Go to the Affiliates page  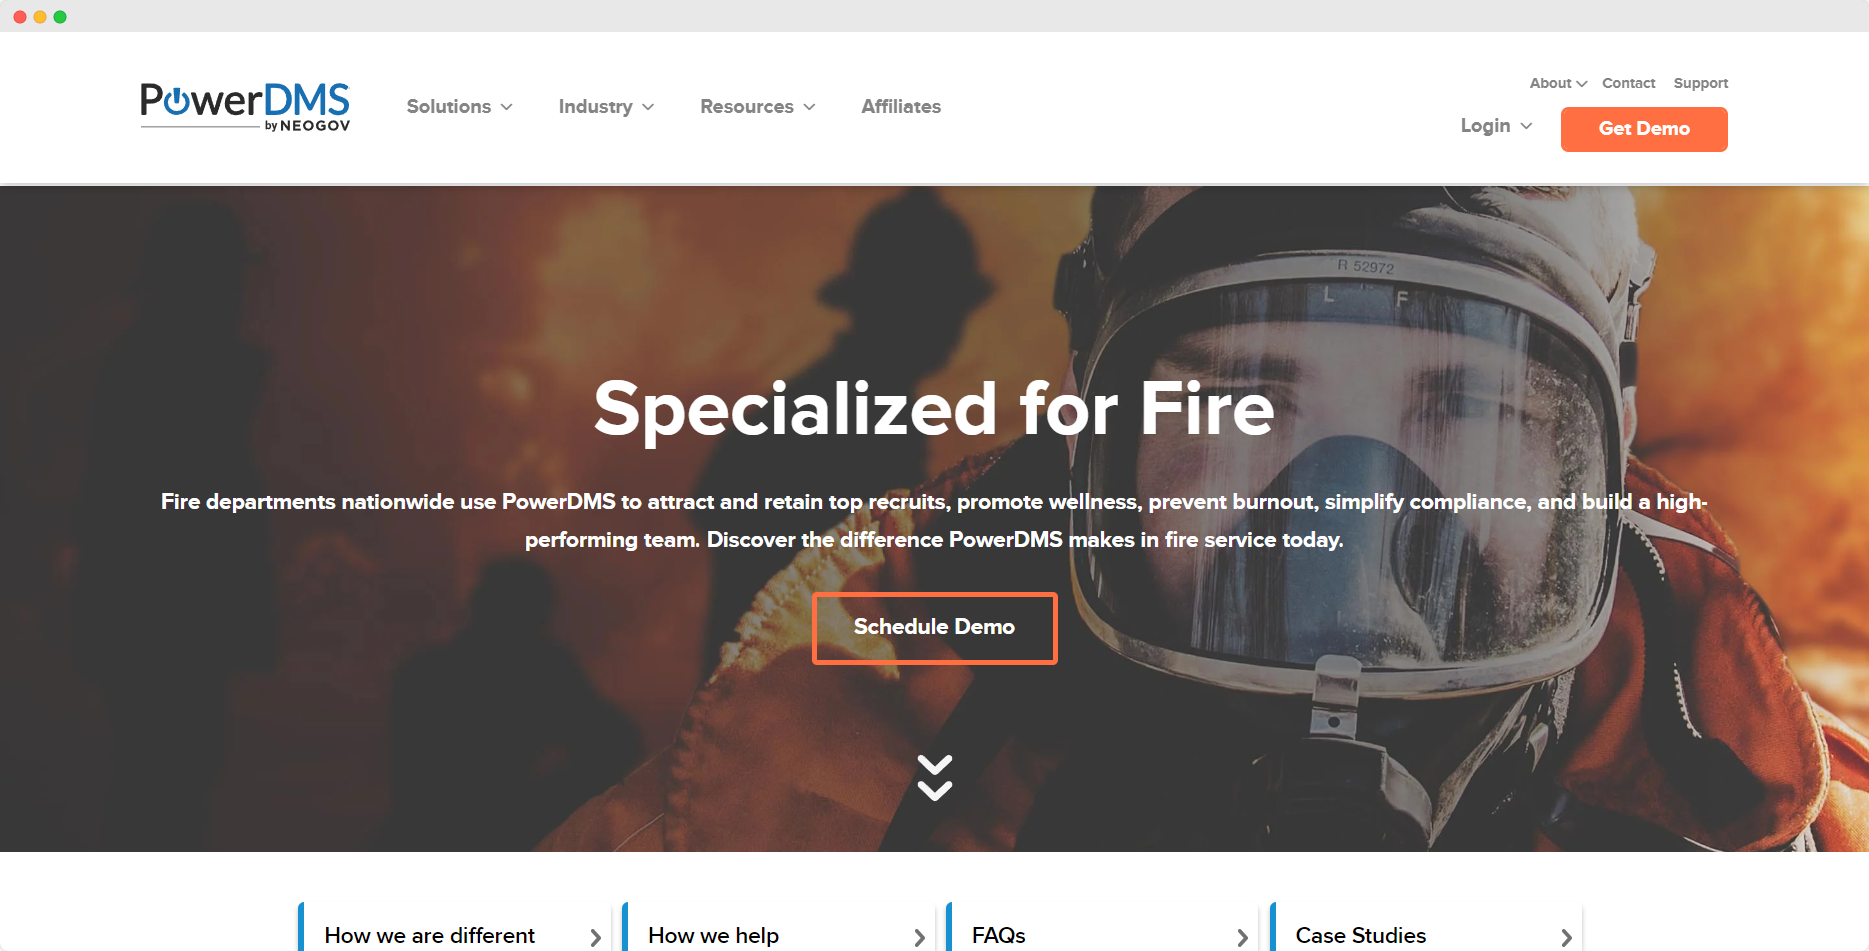901,106
